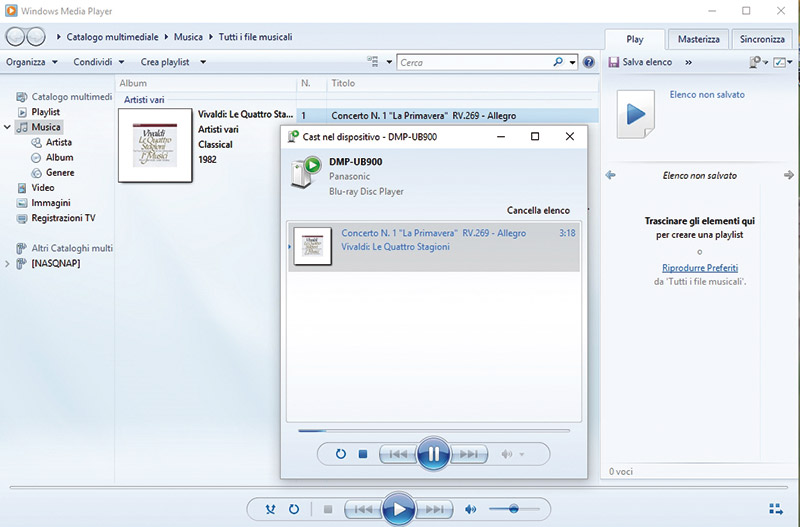Screen dimensions: 800x527
Task: Open the Organizza dropdown menu
Action: (31, 62)
